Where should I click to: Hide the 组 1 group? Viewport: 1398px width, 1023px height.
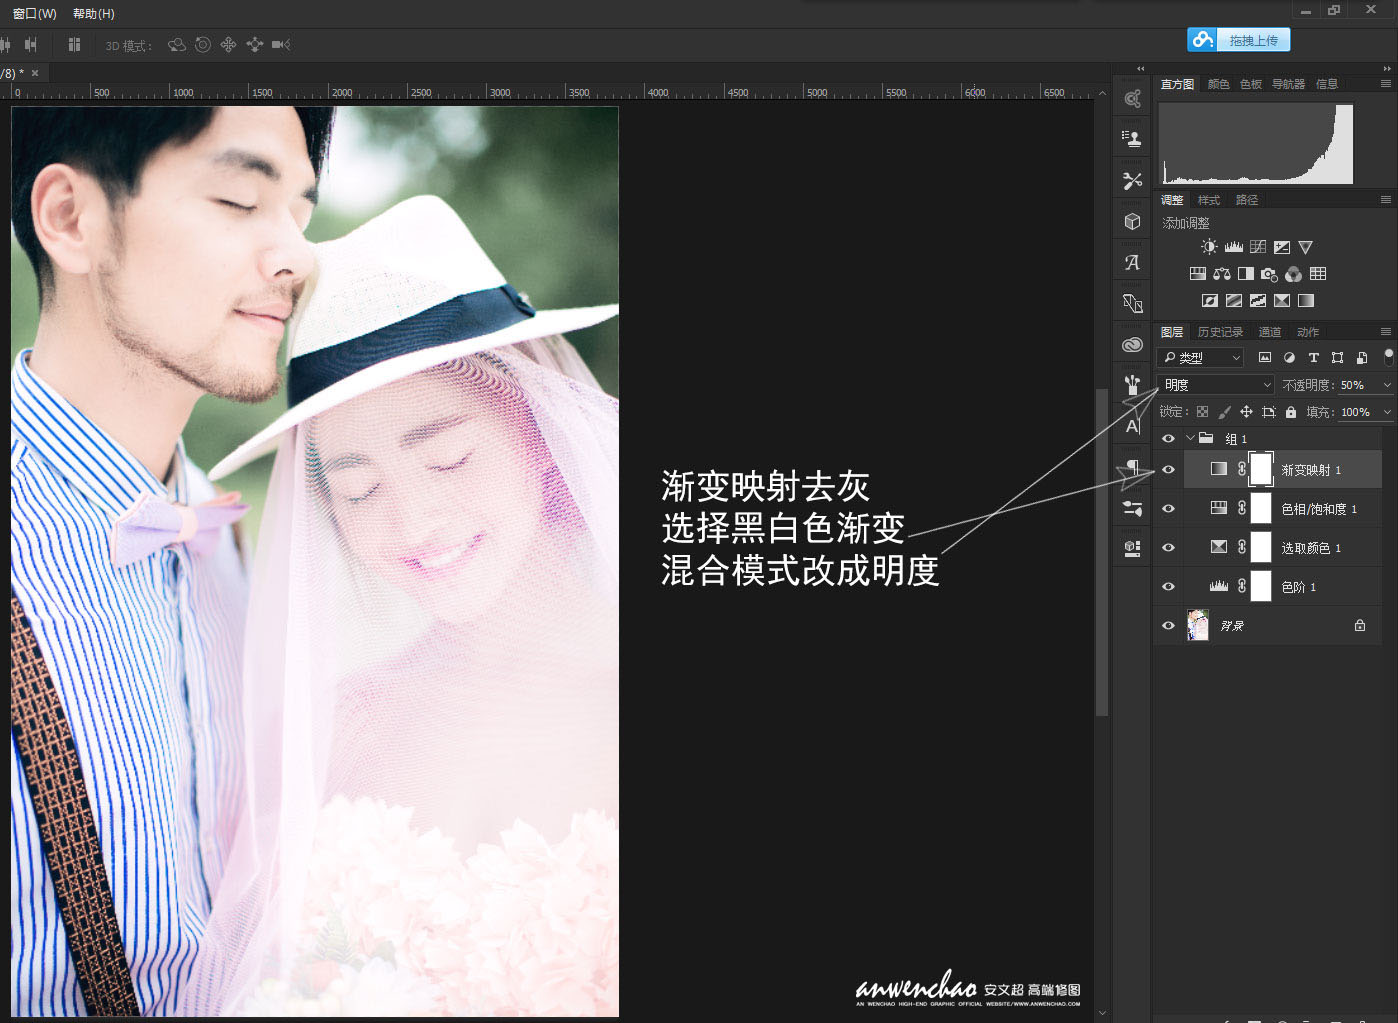click(x=1168, y=438)
